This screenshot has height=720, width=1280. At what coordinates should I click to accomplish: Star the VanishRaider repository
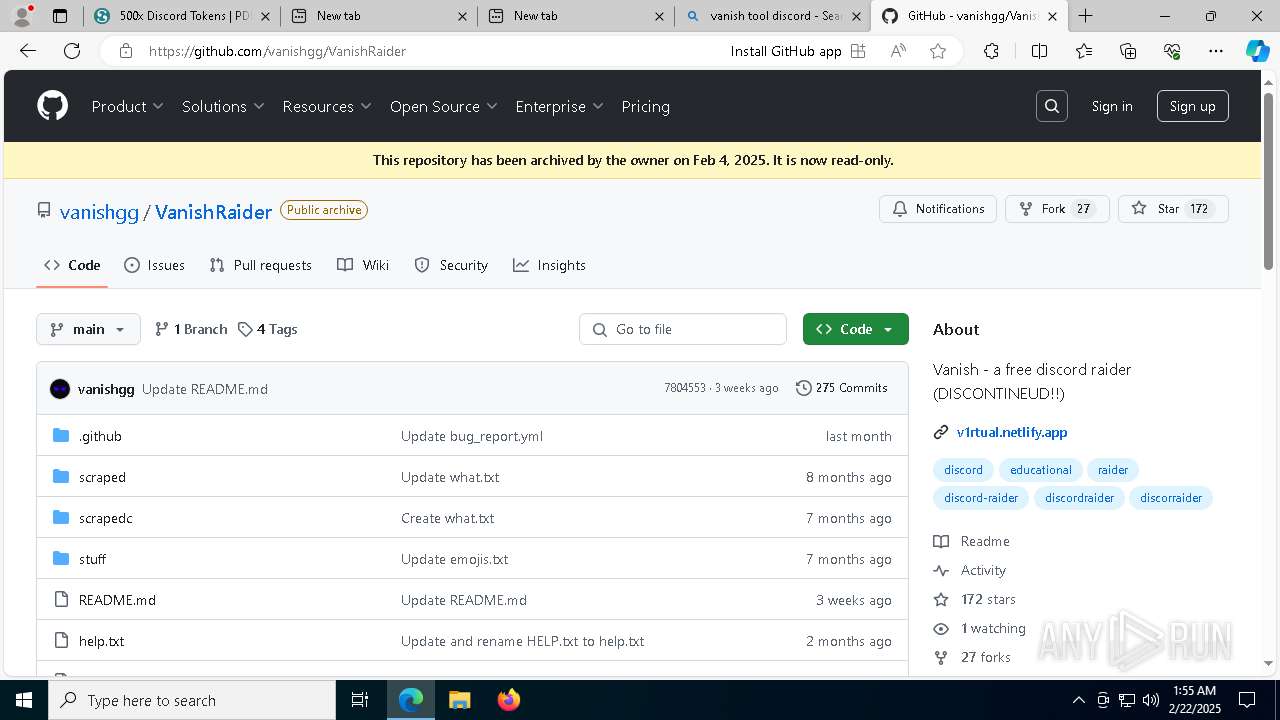[x=1173, y=209]
